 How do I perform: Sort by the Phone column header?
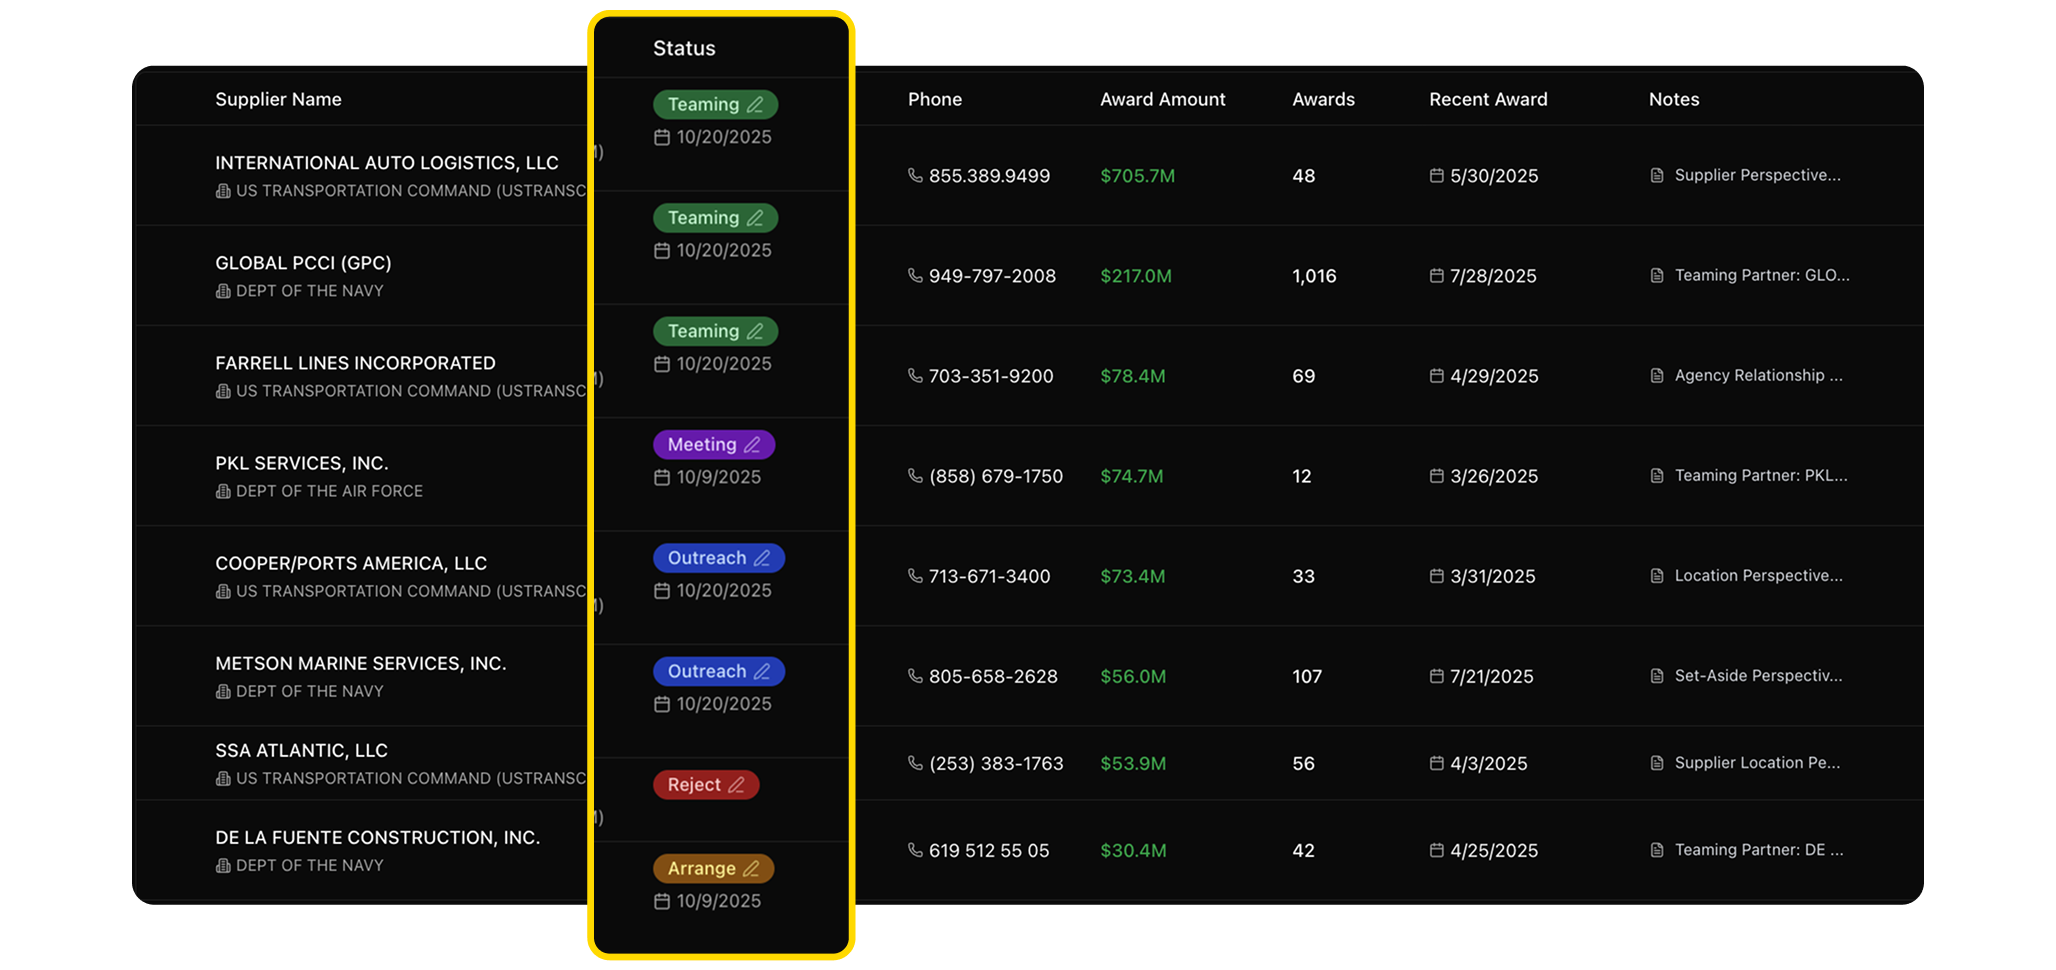click(935, 99)
